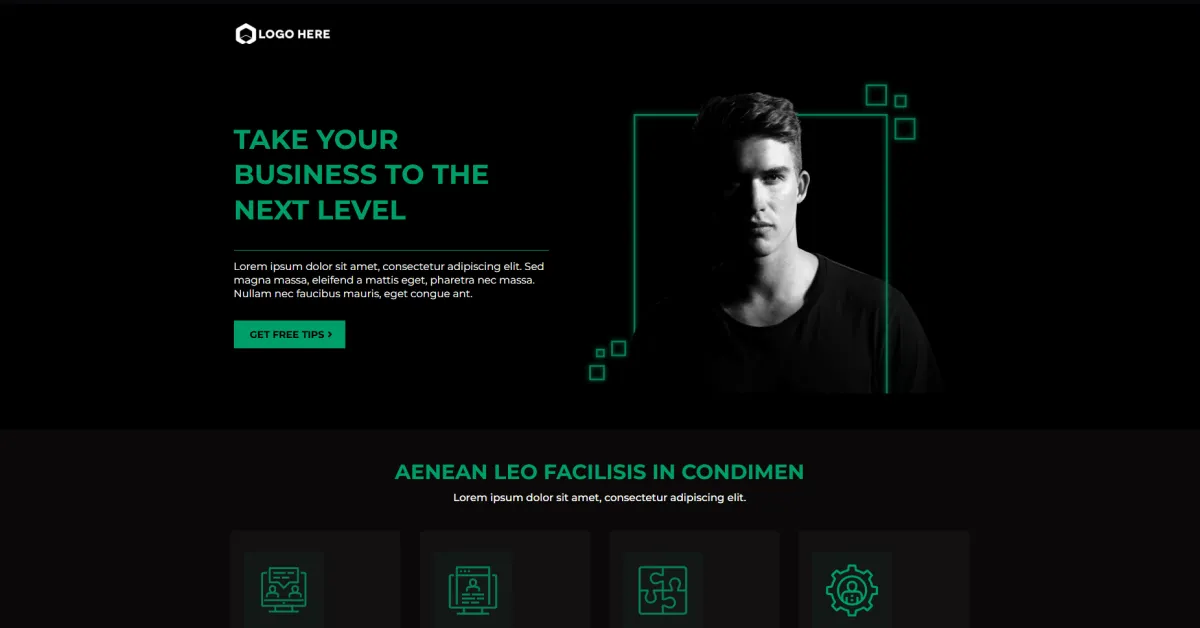
Task: Click the web profile page monitor icon
Action: (x=473, y=589)
